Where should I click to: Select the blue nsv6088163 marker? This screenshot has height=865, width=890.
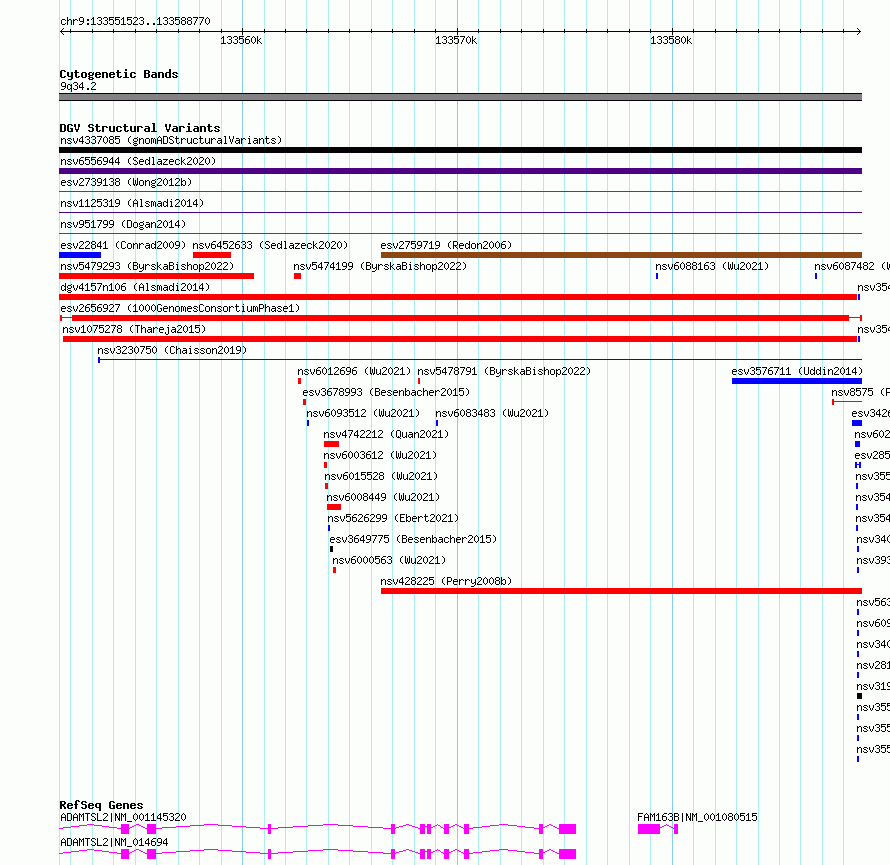coord(657,276)
